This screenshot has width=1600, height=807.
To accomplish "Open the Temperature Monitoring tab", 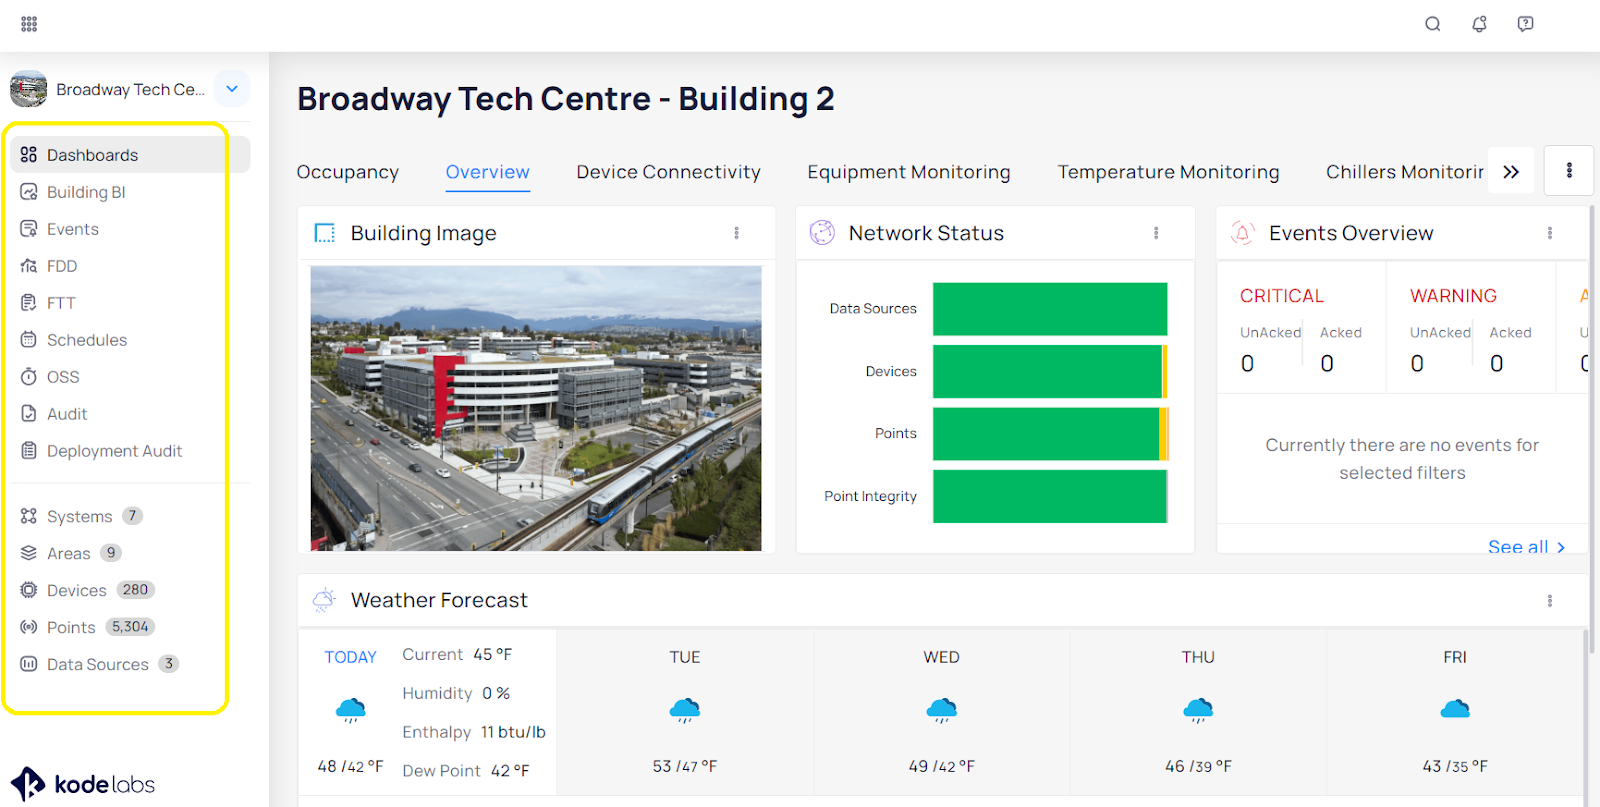I will [1168, 172].
